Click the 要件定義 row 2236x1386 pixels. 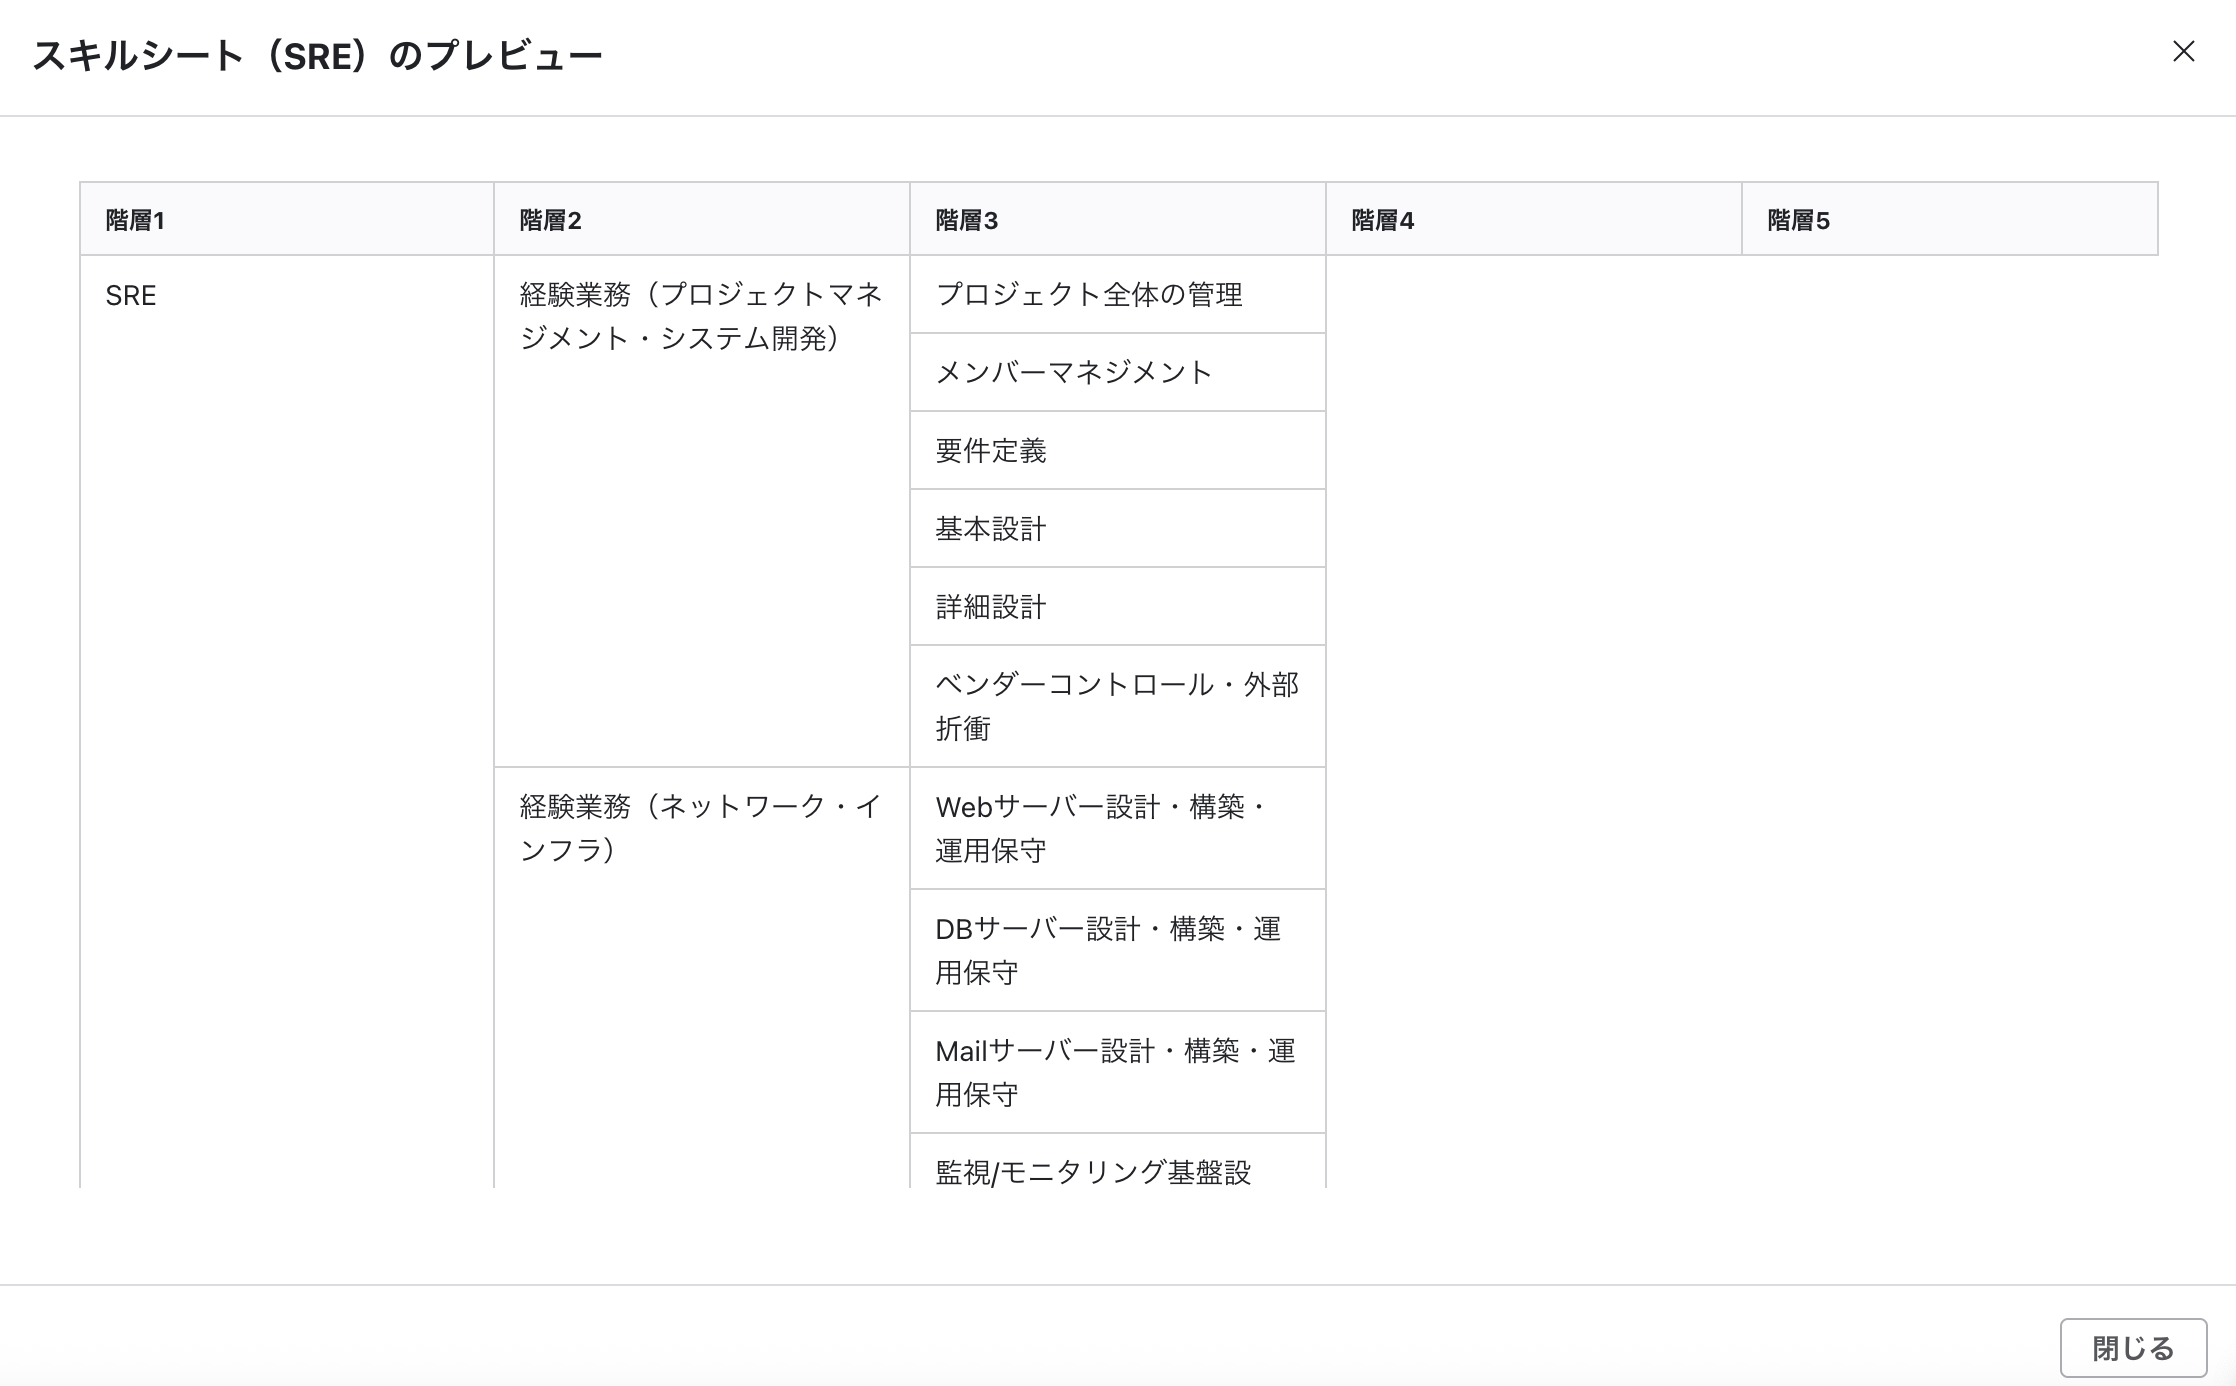[x=991, y=451]
